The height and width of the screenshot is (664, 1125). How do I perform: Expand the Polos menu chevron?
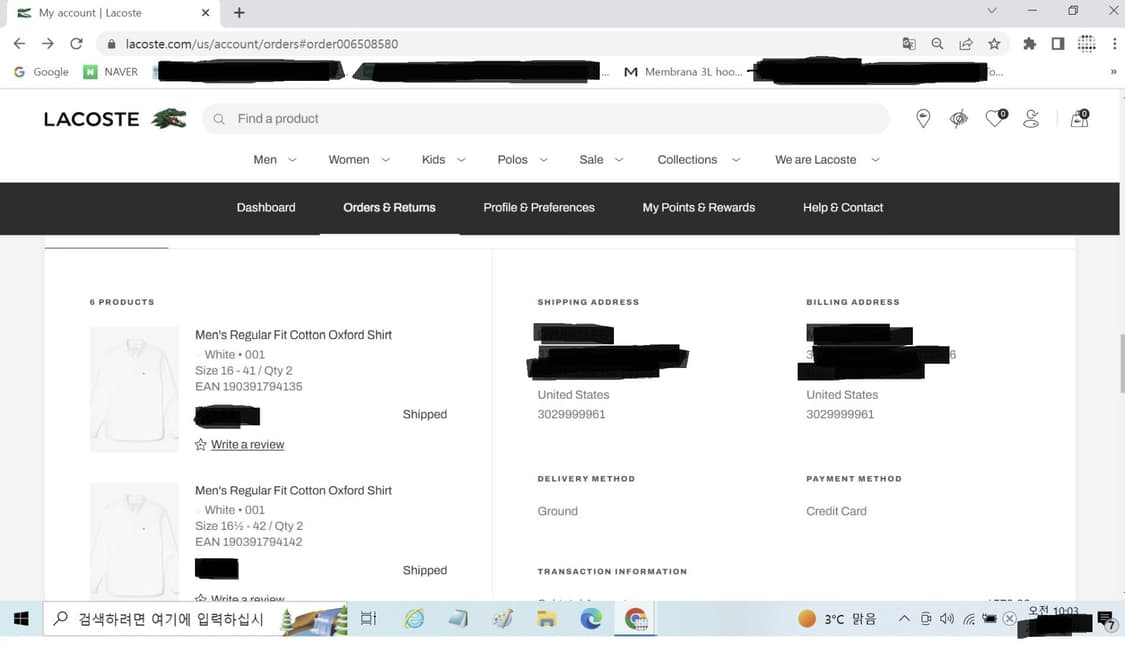click(543, 160)
